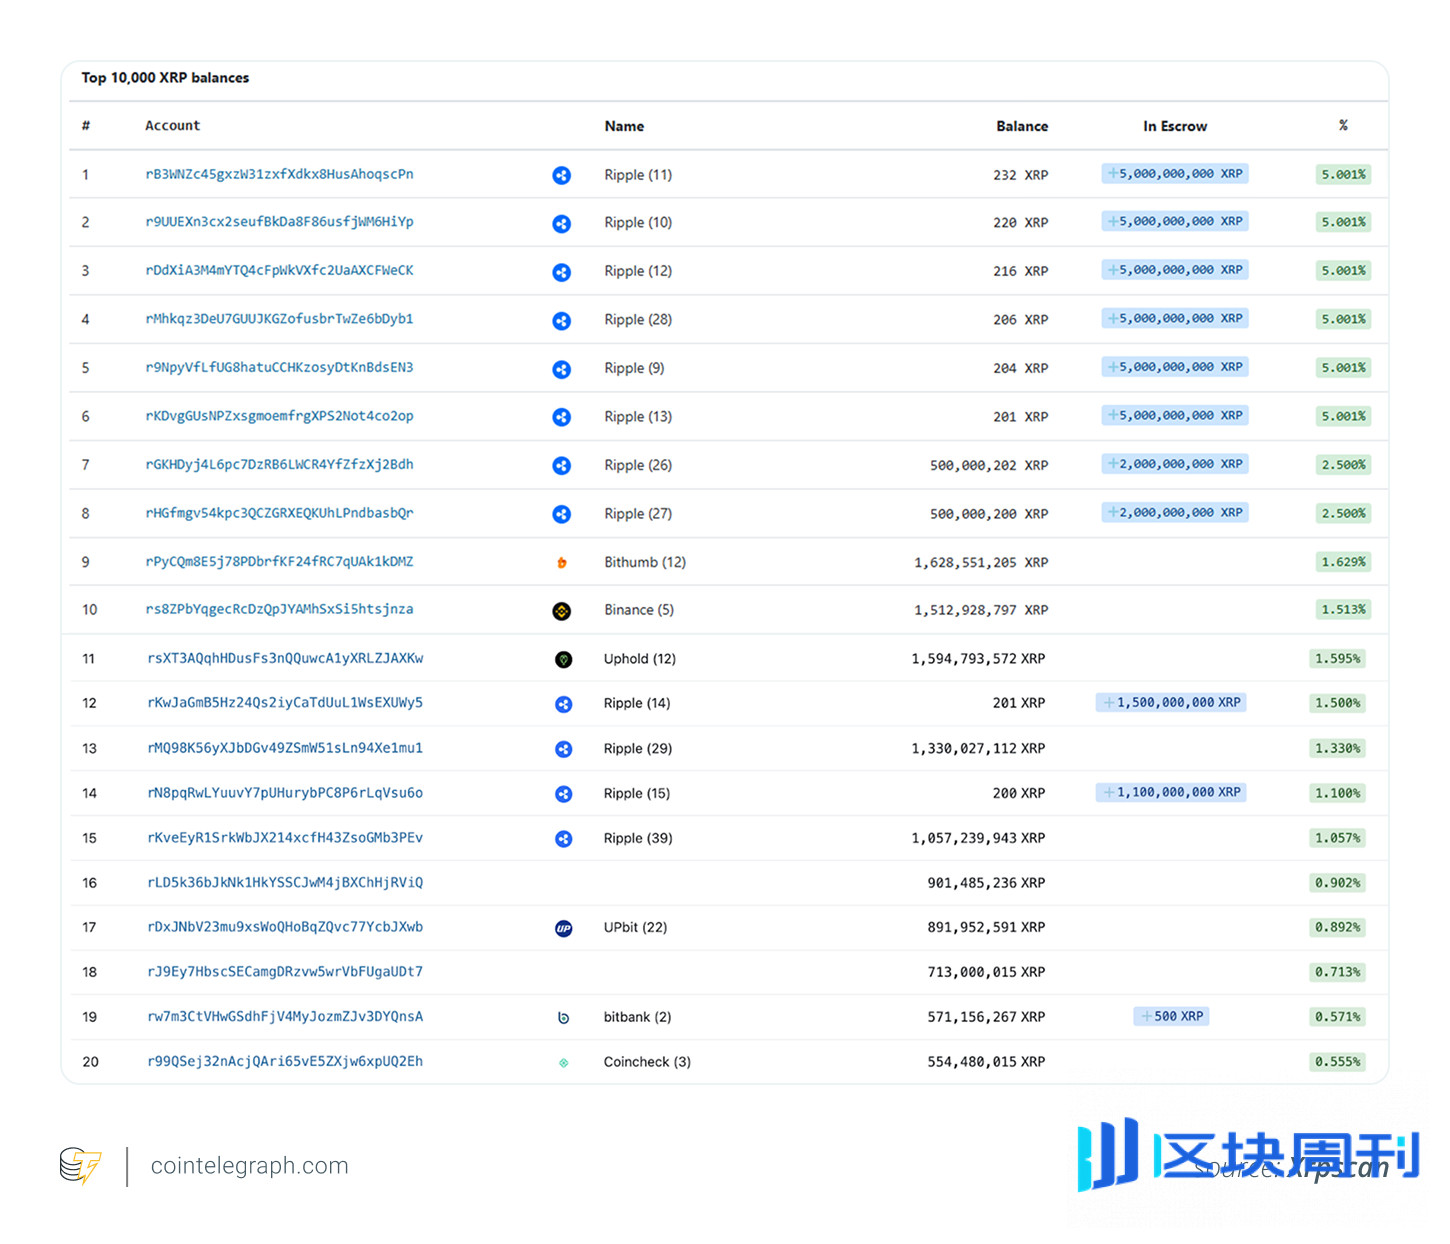Open account rB3WNZc45gxzW31zxfXdkx8HusAhoqscPn
The width and height of the screenshot is (1450, 1244).
pyautogui.click(x=279, y=174)
